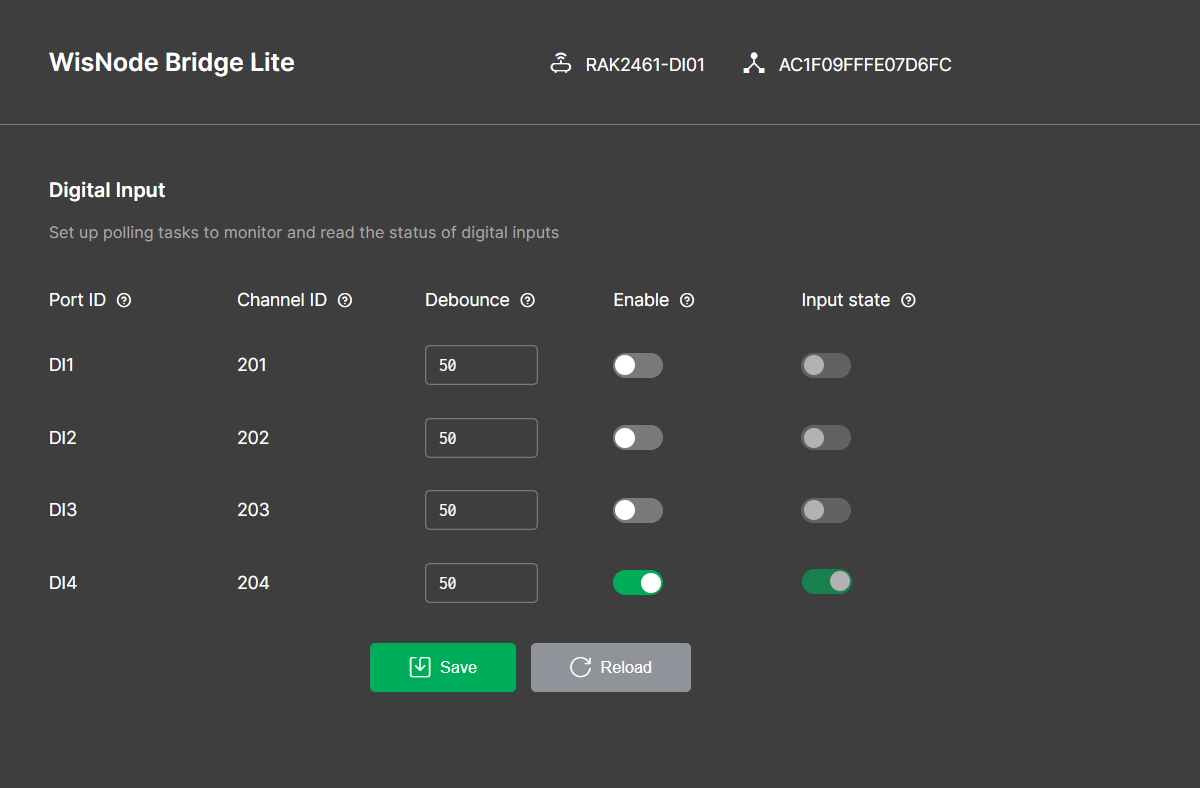Screen dimensions: 1200x788
Task: Click the help icon next to Debounce
Action: [528, 300]
